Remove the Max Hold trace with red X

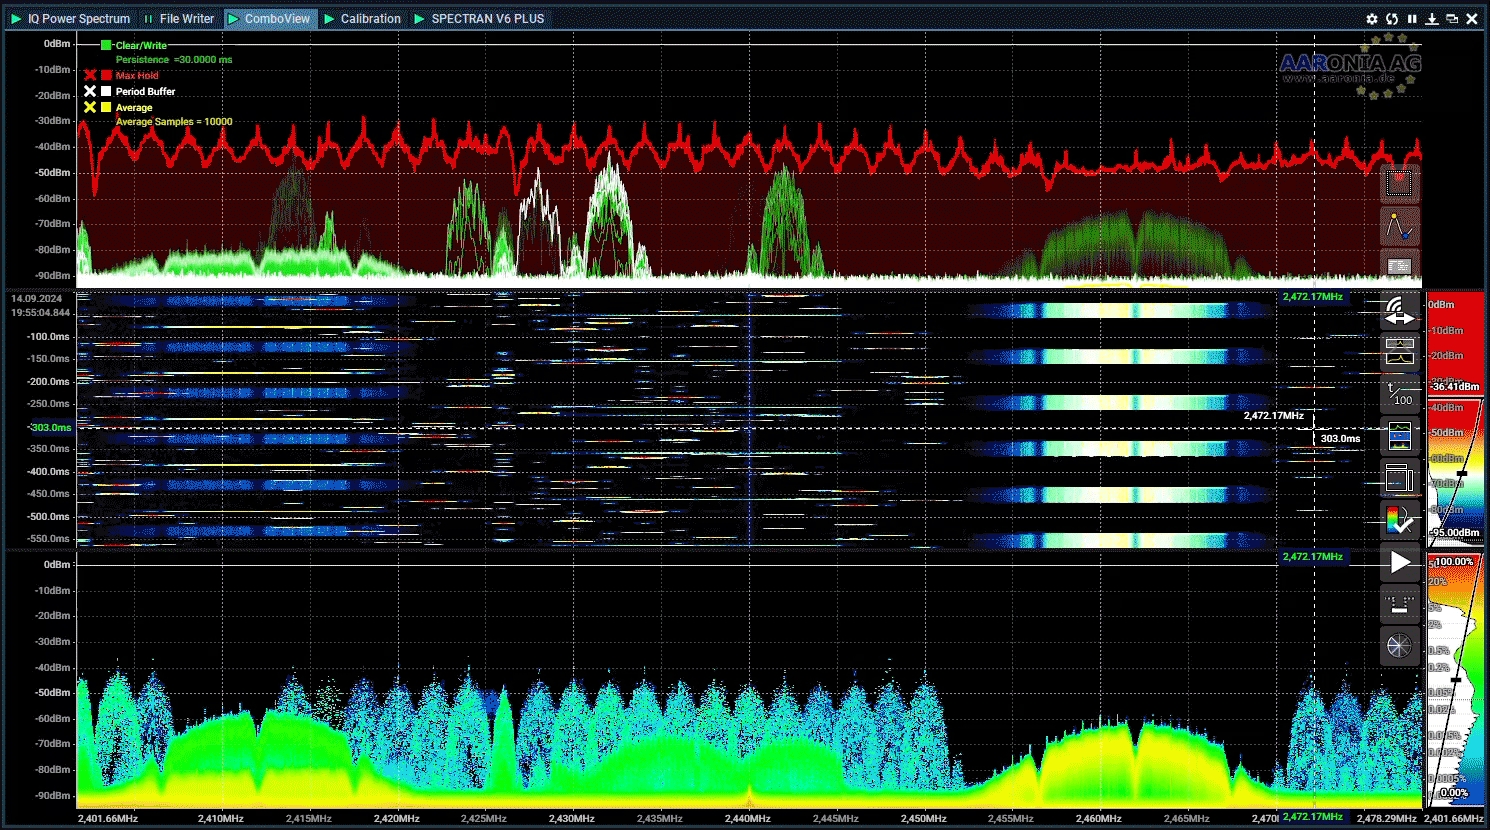click(x=90, y=76)
